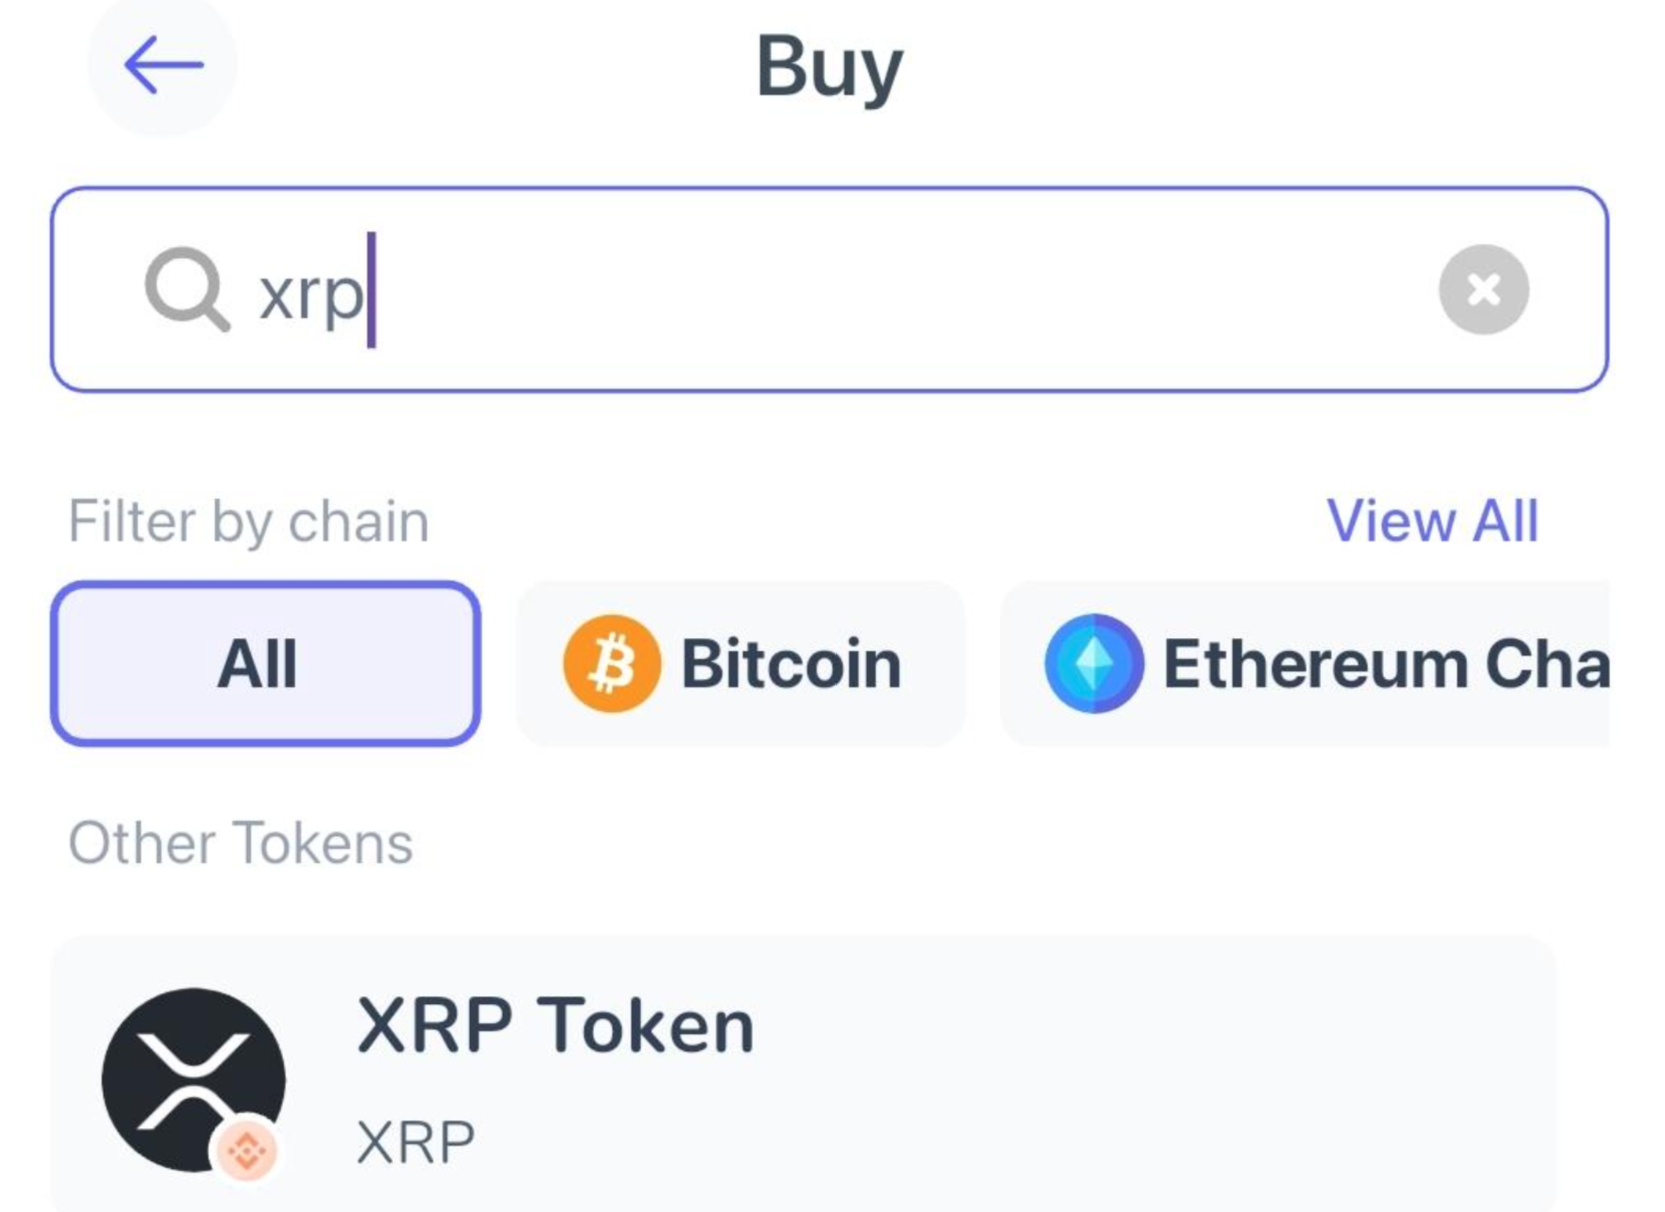1665x1212 pixels.
Task: Click the Filter by chain label
Action: pyautogui.click(x=248, y=521)
